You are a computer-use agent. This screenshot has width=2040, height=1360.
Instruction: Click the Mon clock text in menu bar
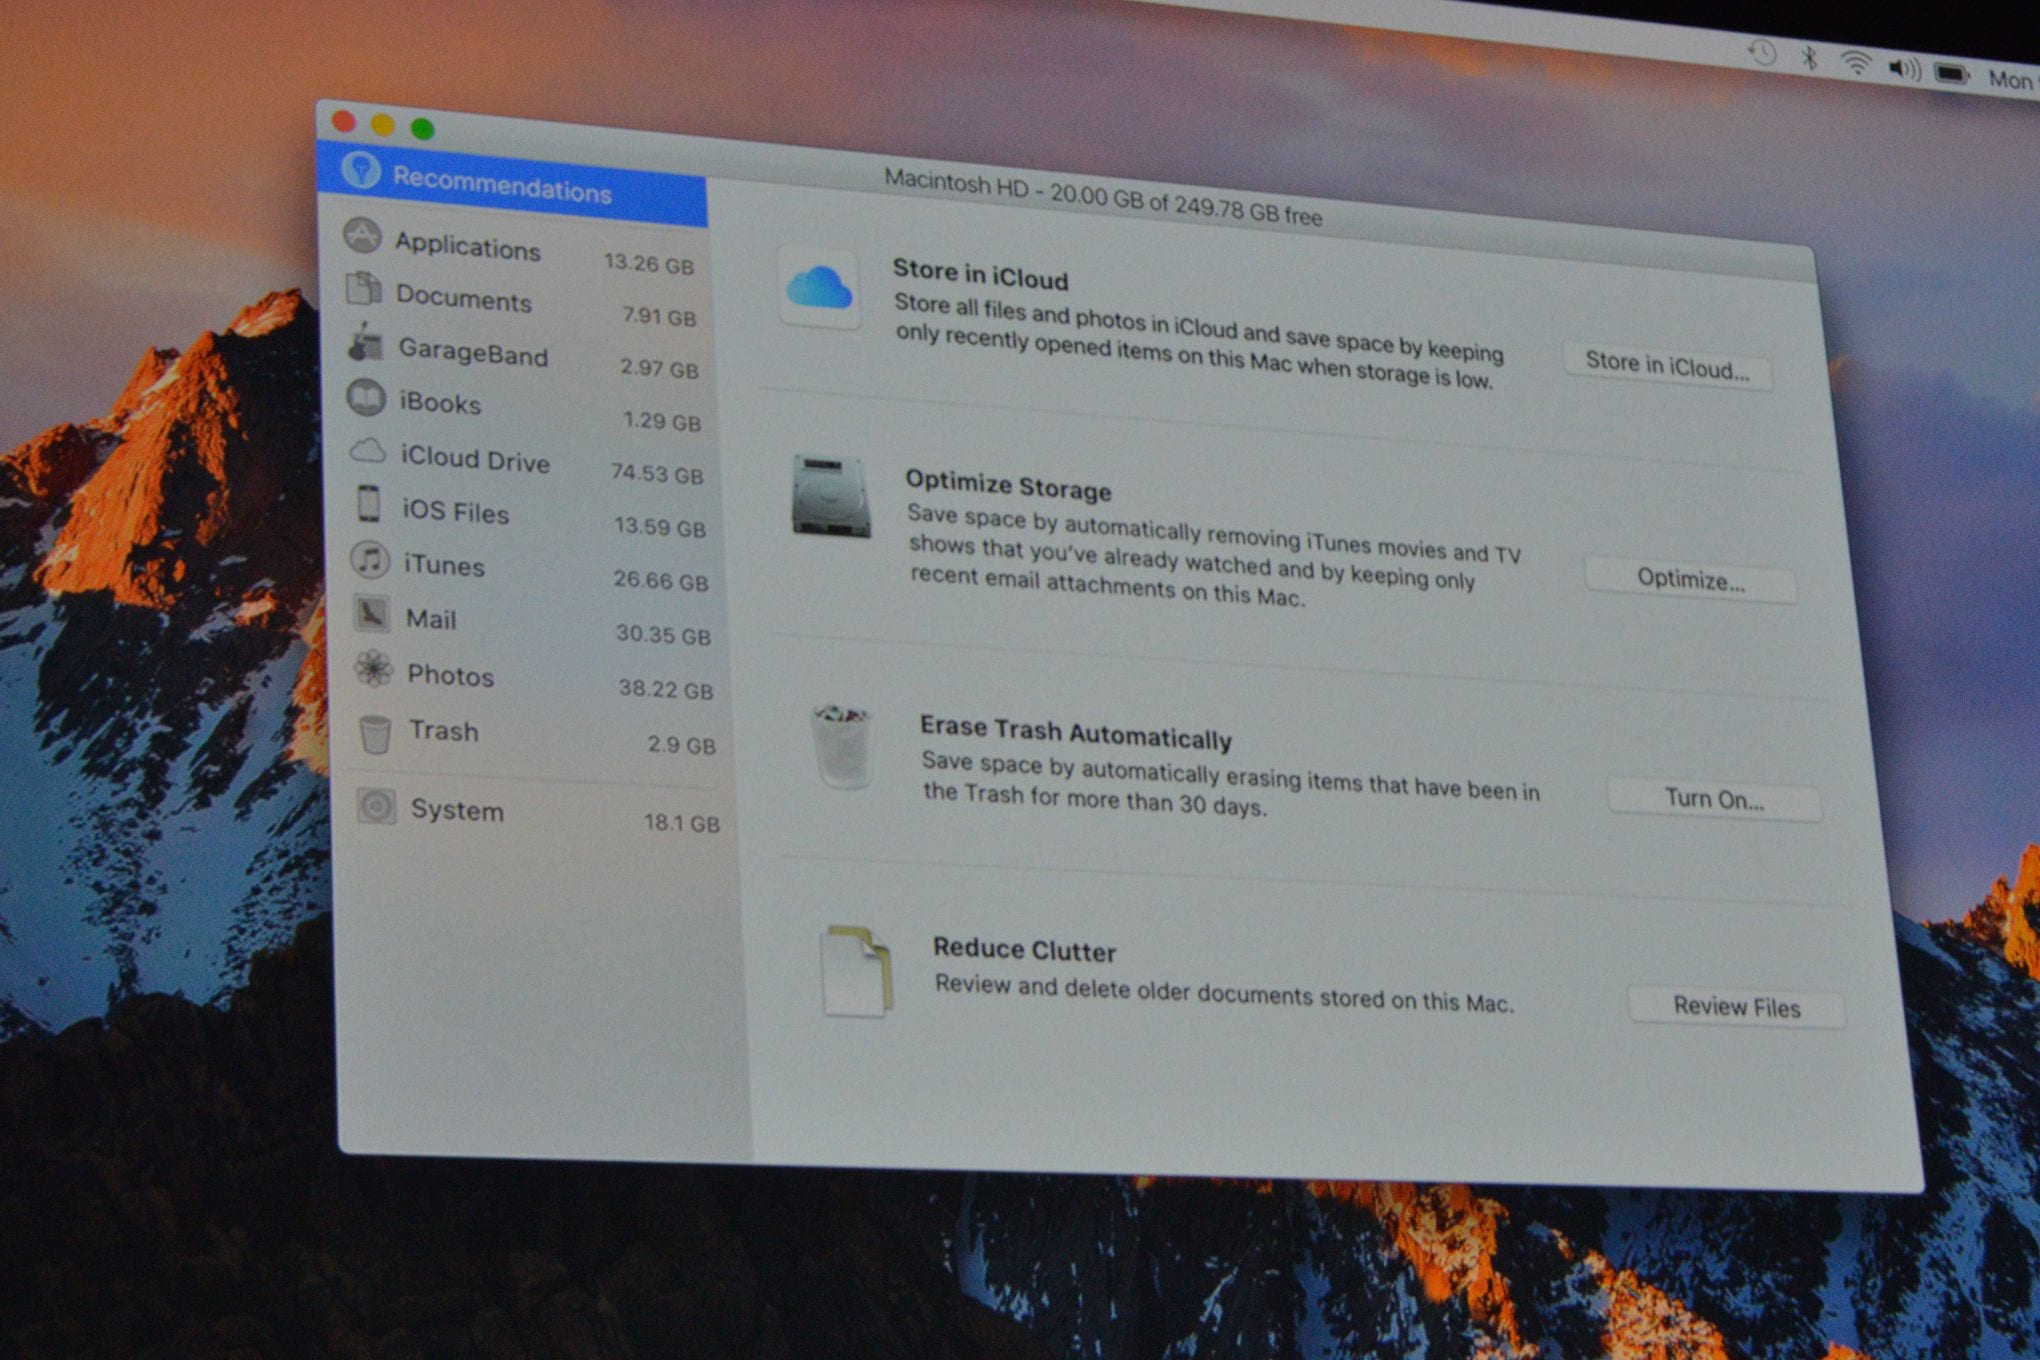(x=2011, y=80)
